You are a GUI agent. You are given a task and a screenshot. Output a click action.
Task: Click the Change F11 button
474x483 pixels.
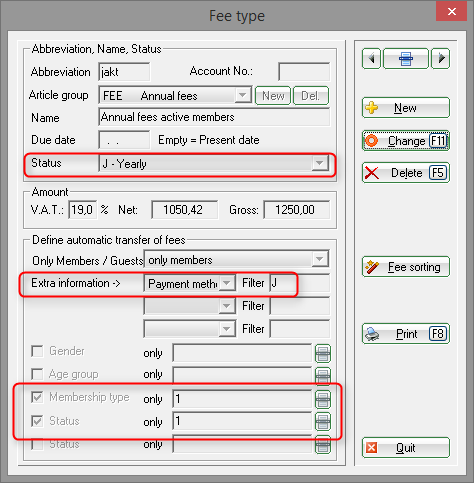click(406, 141)
